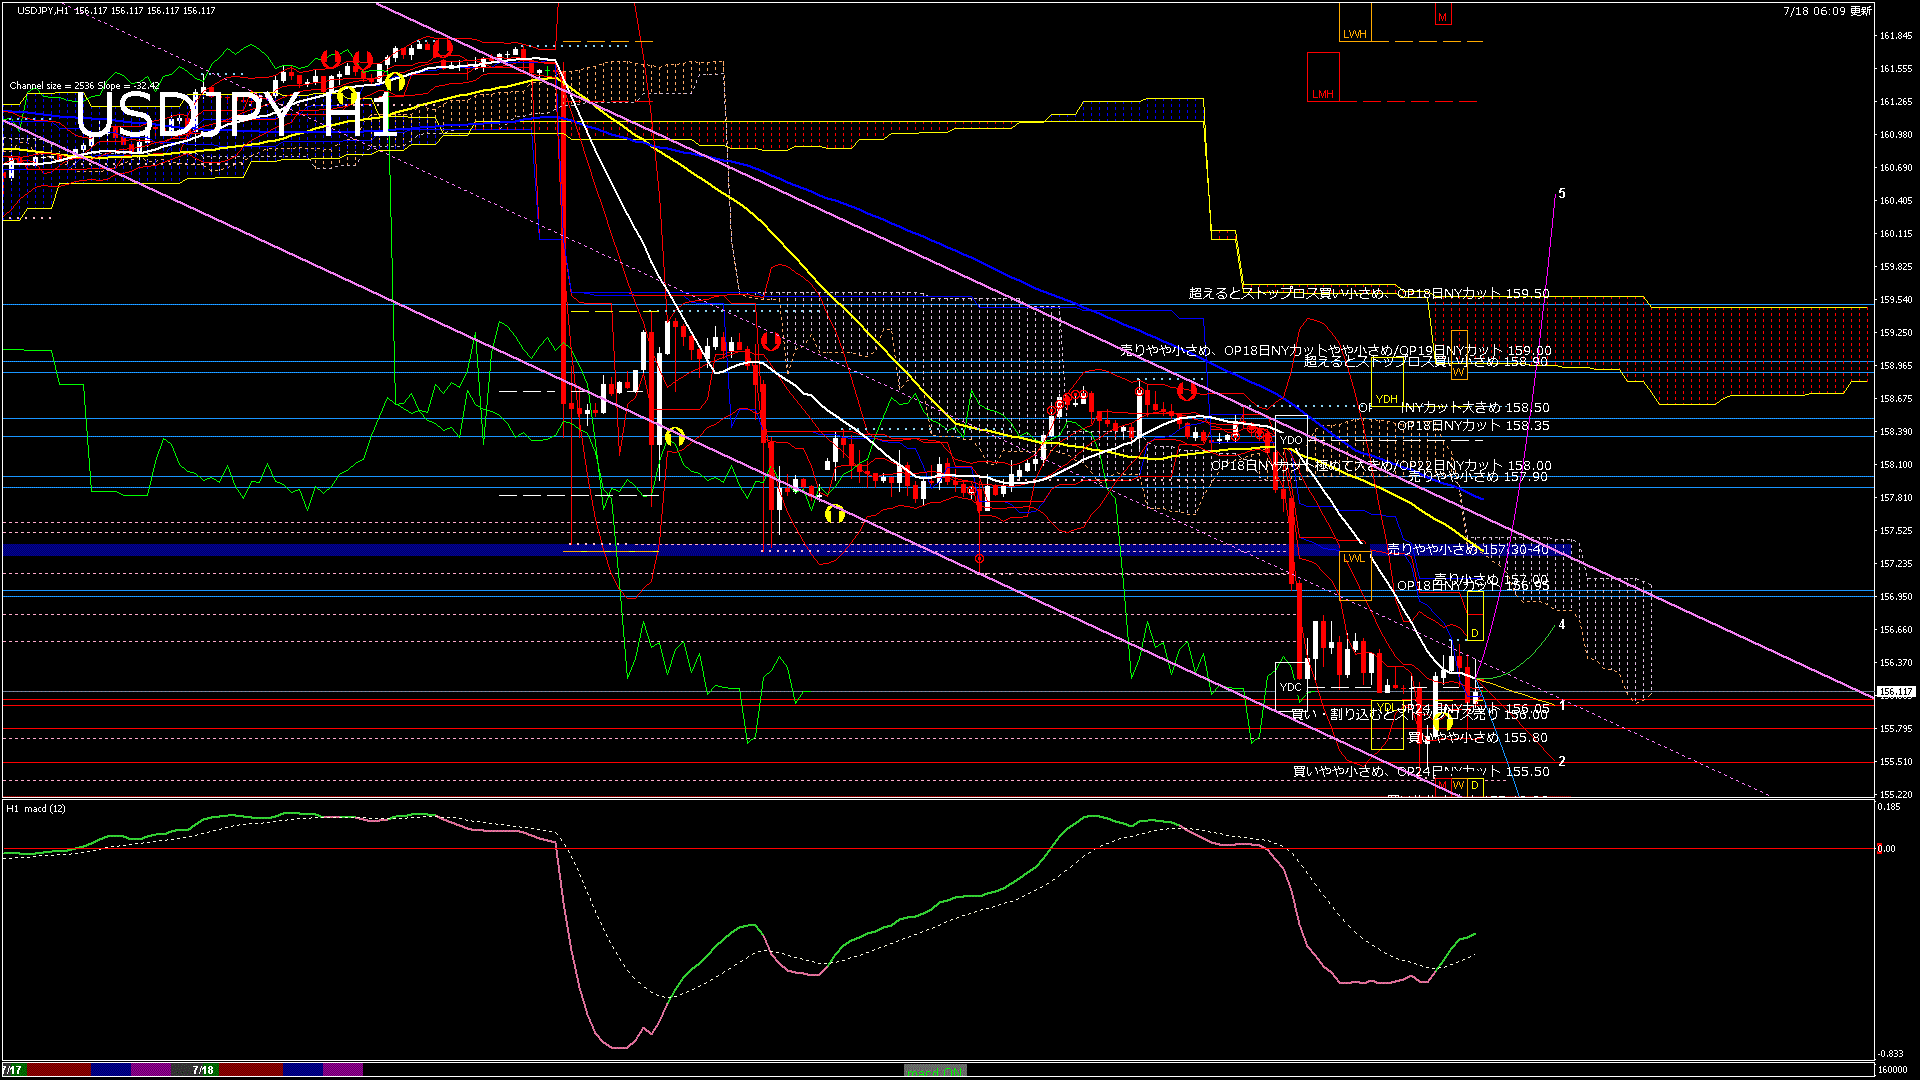Click the 更新 refresh label
The width and height of the screenshot is (1920, 1080).
1860,11
